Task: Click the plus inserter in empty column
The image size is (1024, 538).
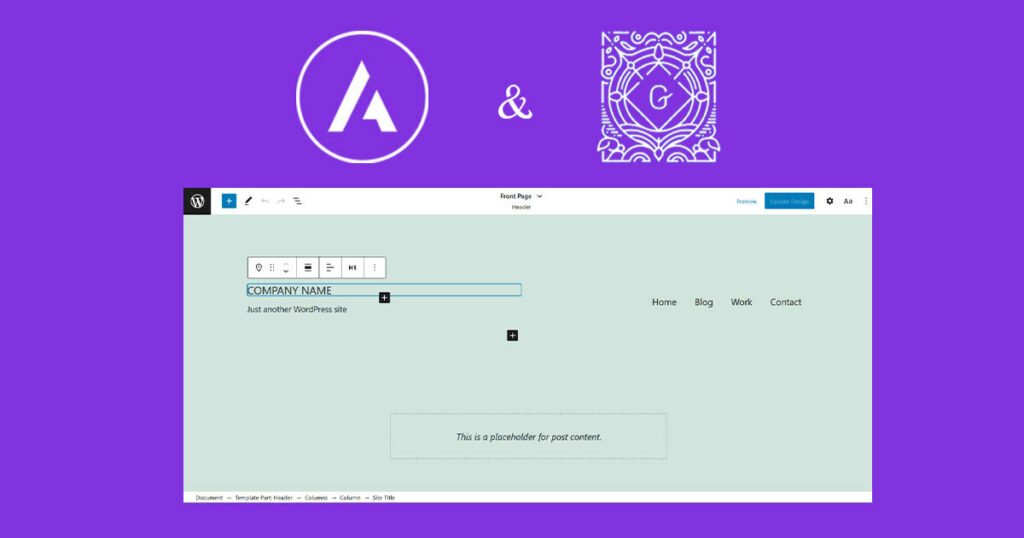Action: pyautogui.click(x=513, y=336)
